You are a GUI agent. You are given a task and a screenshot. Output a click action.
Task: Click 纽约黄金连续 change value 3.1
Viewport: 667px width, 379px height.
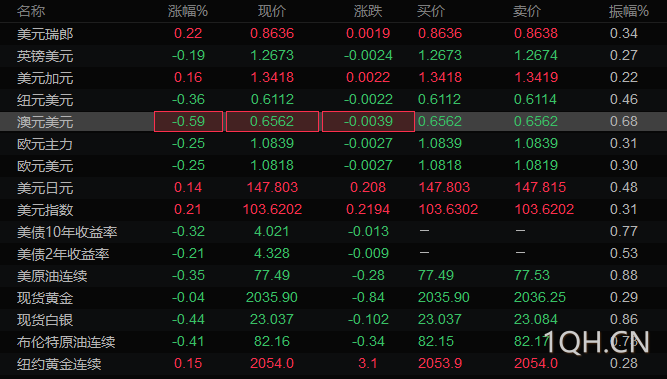point(368,364)
